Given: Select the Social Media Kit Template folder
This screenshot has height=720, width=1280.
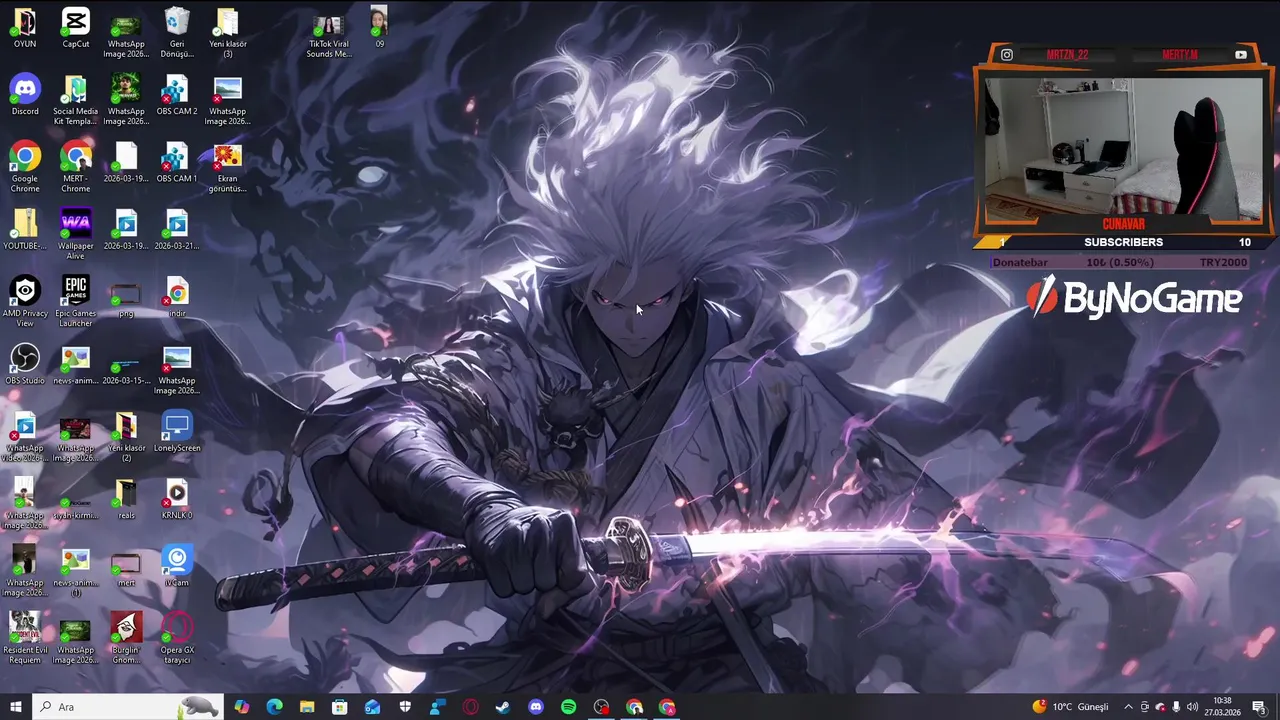Looking at the screenshot, I should (x=76, y=100).
